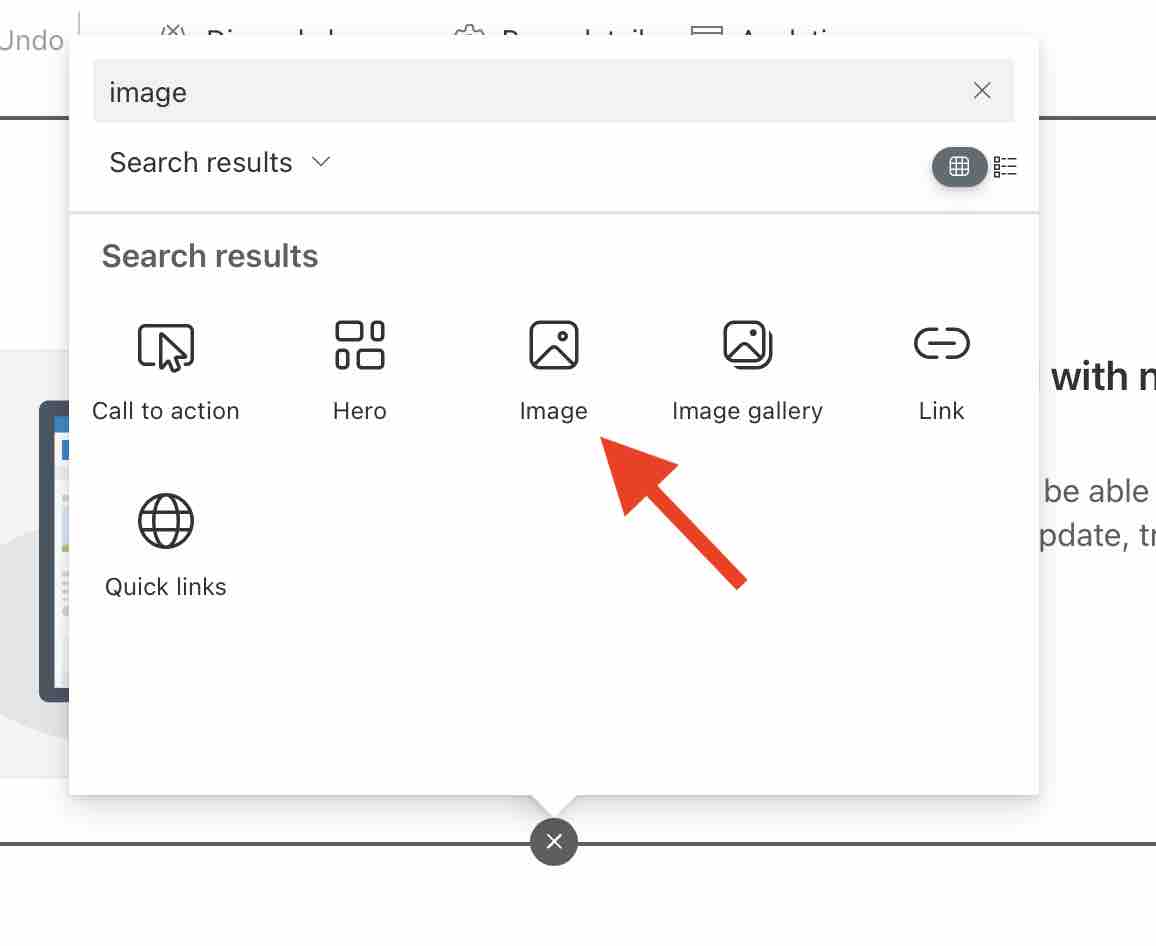Switch search results to grid view
This screenshot has width=1156, height=946.
[x=959, y=166]
